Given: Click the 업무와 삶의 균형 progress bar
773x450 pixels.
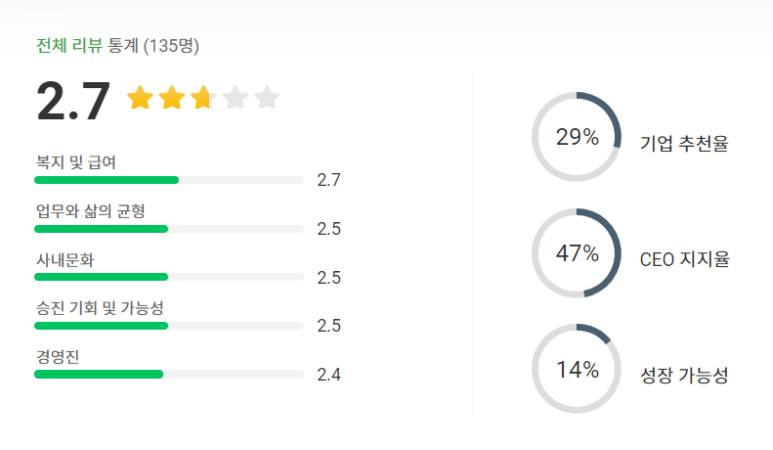Looking at the screenshot, I should point(169,229).
